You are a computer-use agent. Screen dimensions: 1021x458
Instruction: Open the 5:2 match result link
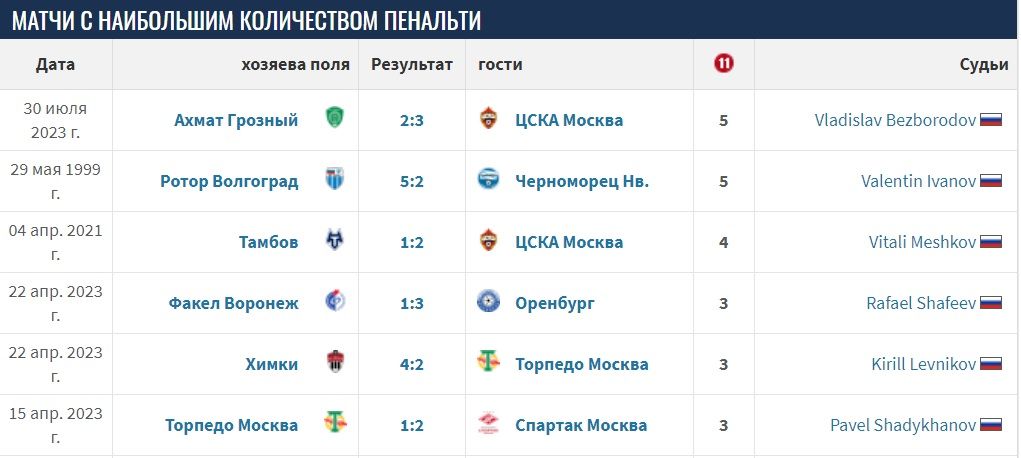pyautogui.click(x=412, y=181)
